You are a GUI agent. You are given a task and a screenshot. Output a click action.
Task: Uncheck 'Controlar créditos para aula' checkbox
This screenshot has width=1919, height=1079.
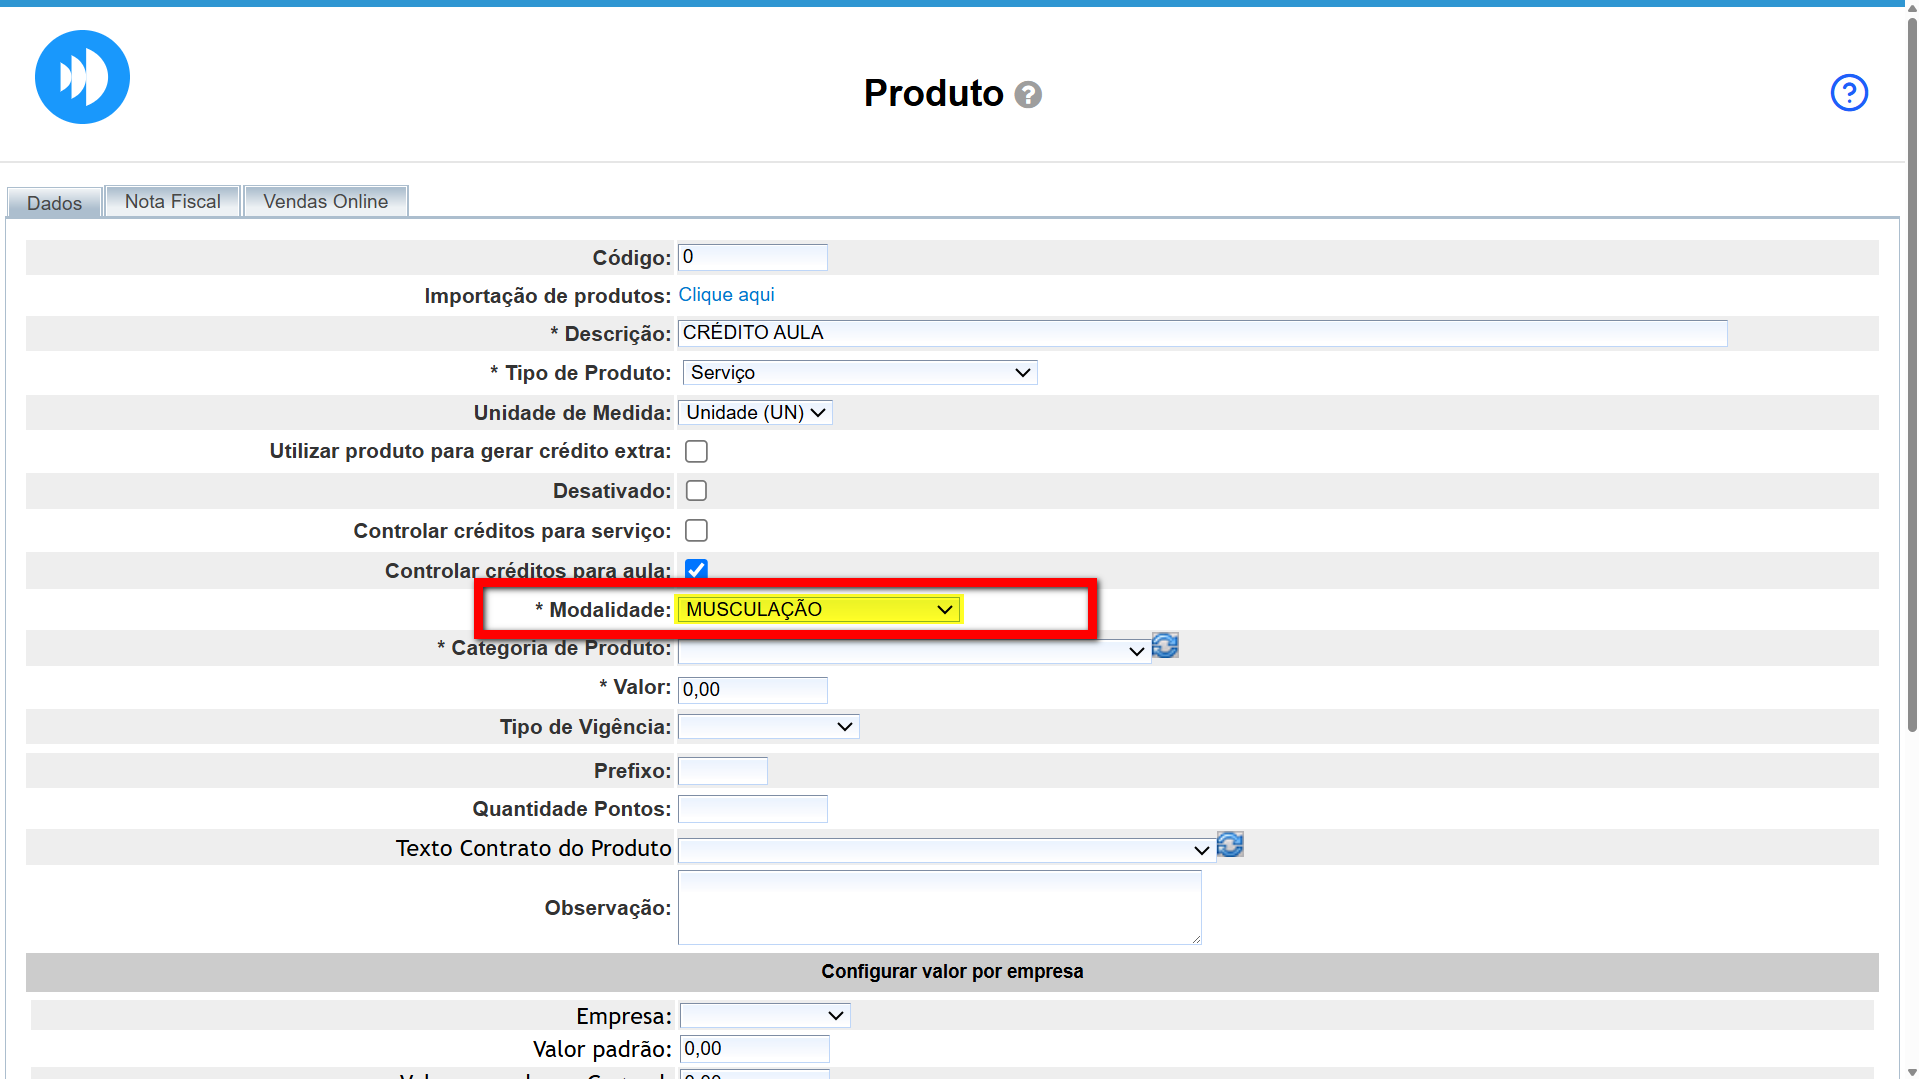696,569
